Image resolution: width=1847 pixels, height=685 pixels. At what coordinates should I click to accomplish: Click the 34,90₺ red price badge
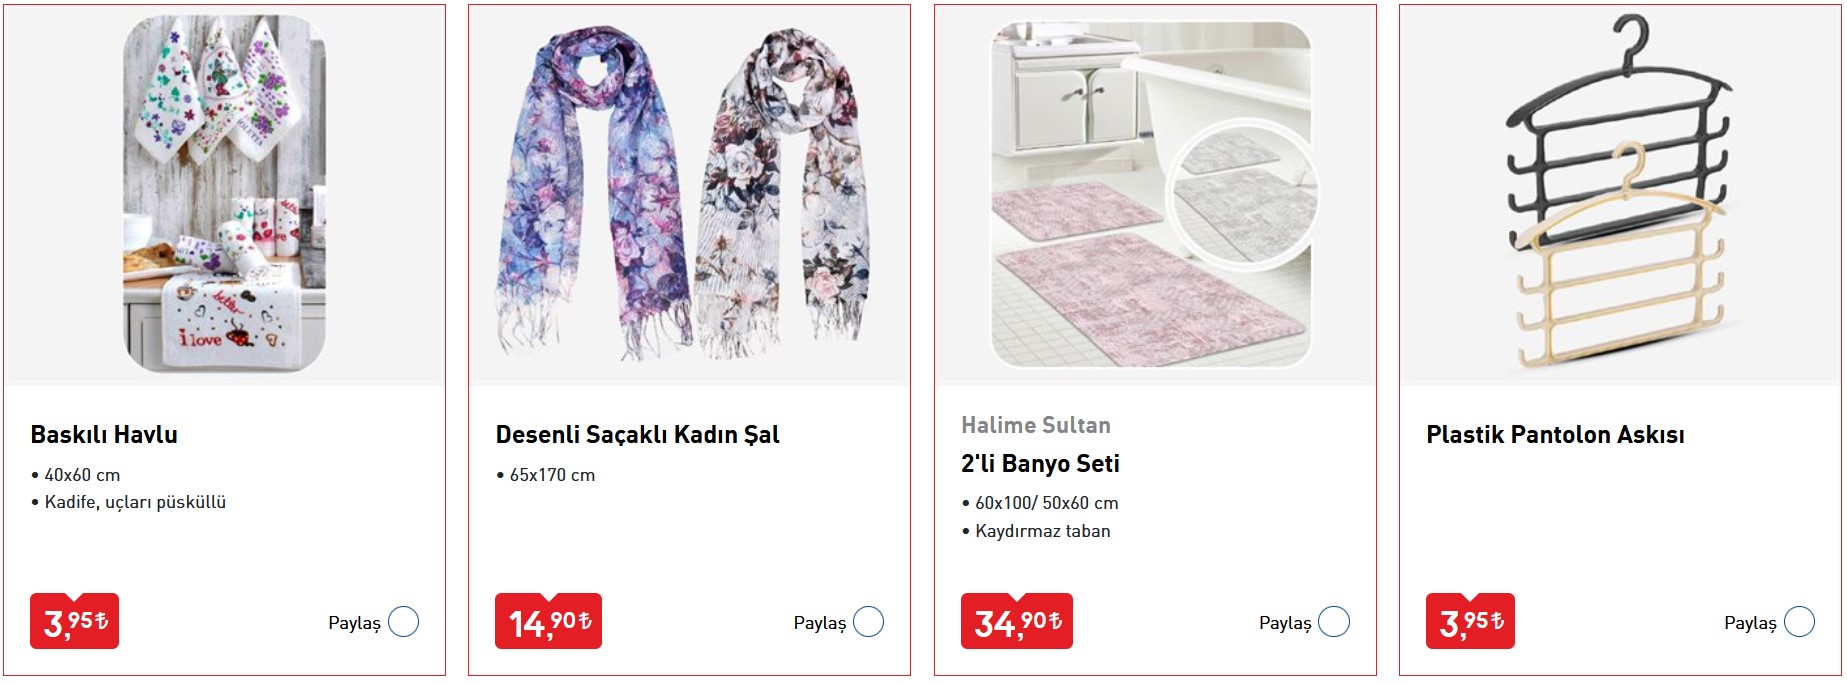tap(1016, 621)
